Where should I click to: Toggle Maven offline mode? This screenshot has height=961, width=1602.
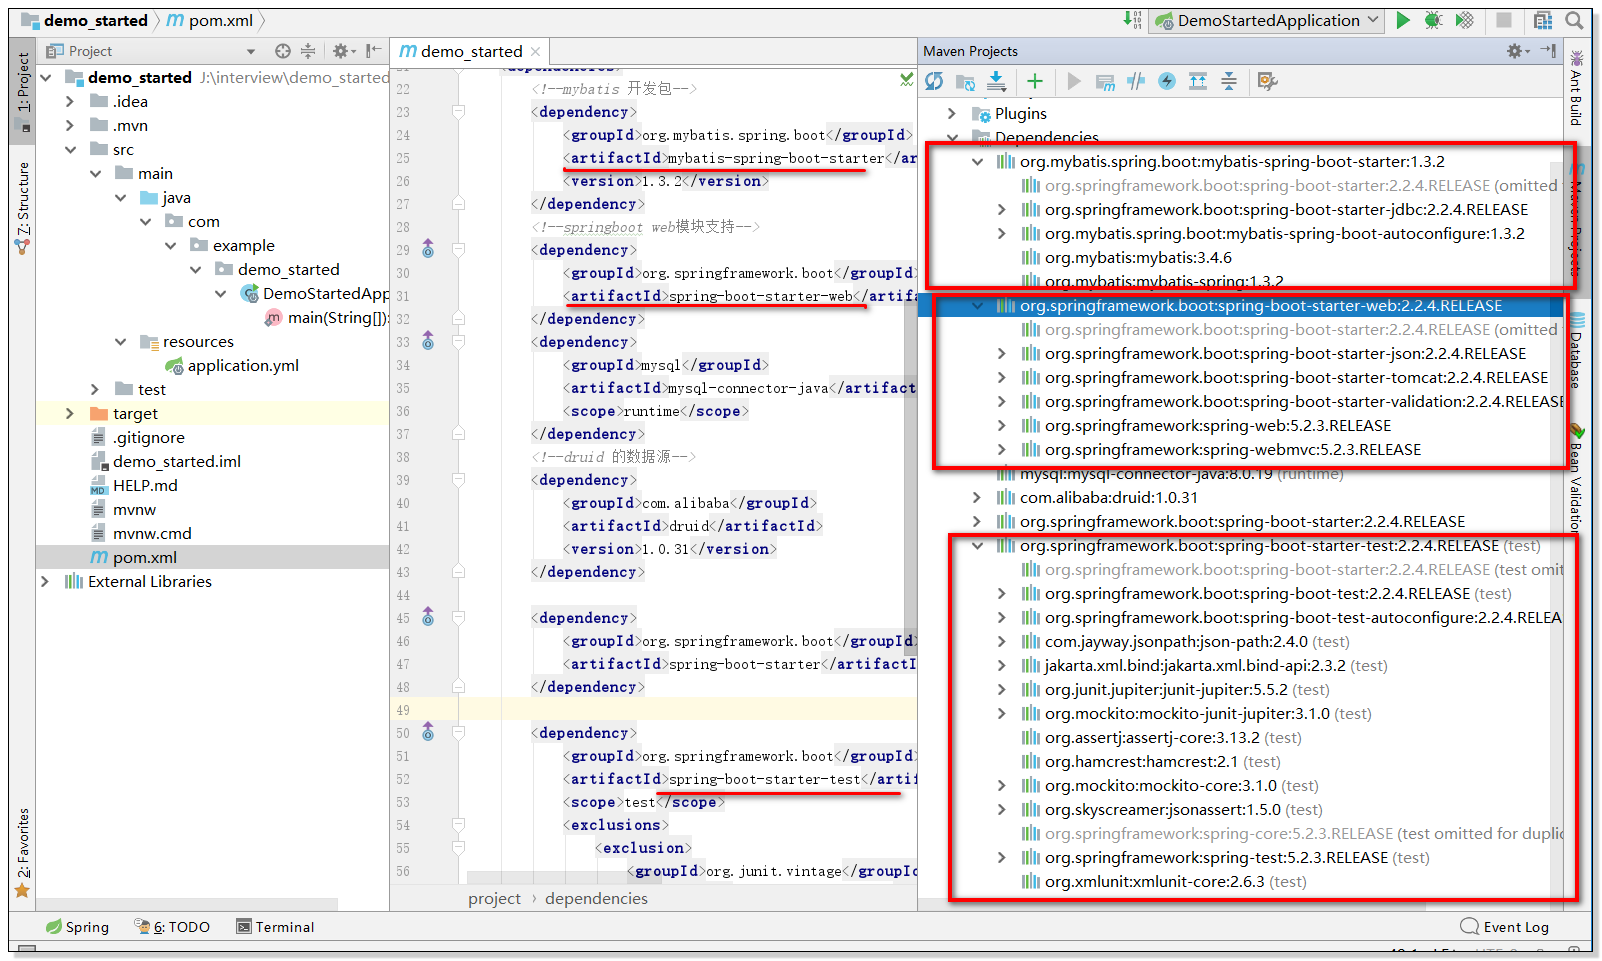pyautogui.click(x=1136, y=81)
